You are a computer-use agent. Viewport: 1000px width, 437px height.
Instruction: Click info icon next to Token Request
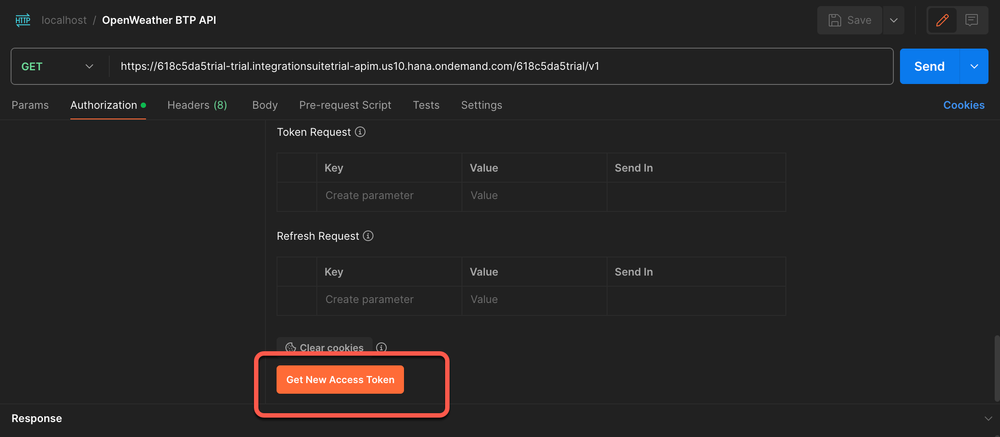tap(360, 132)
